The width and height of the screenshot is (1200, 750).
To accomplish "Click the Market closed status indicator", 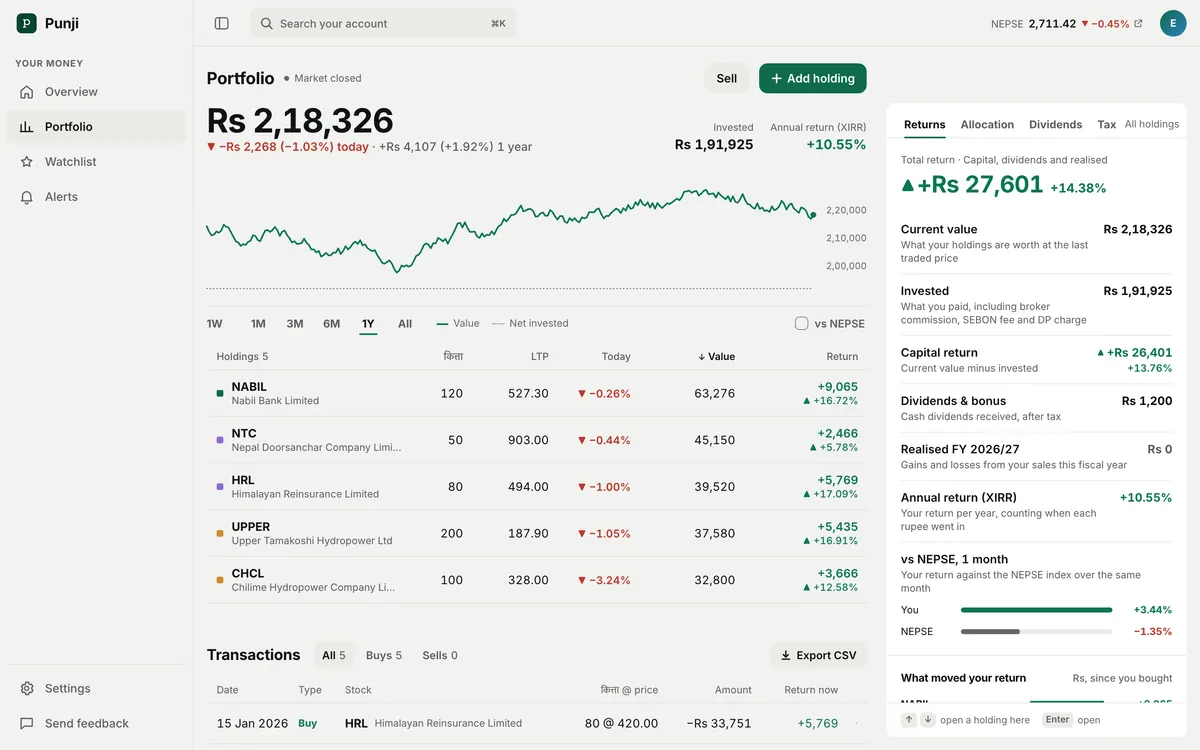I will point(322,78).
